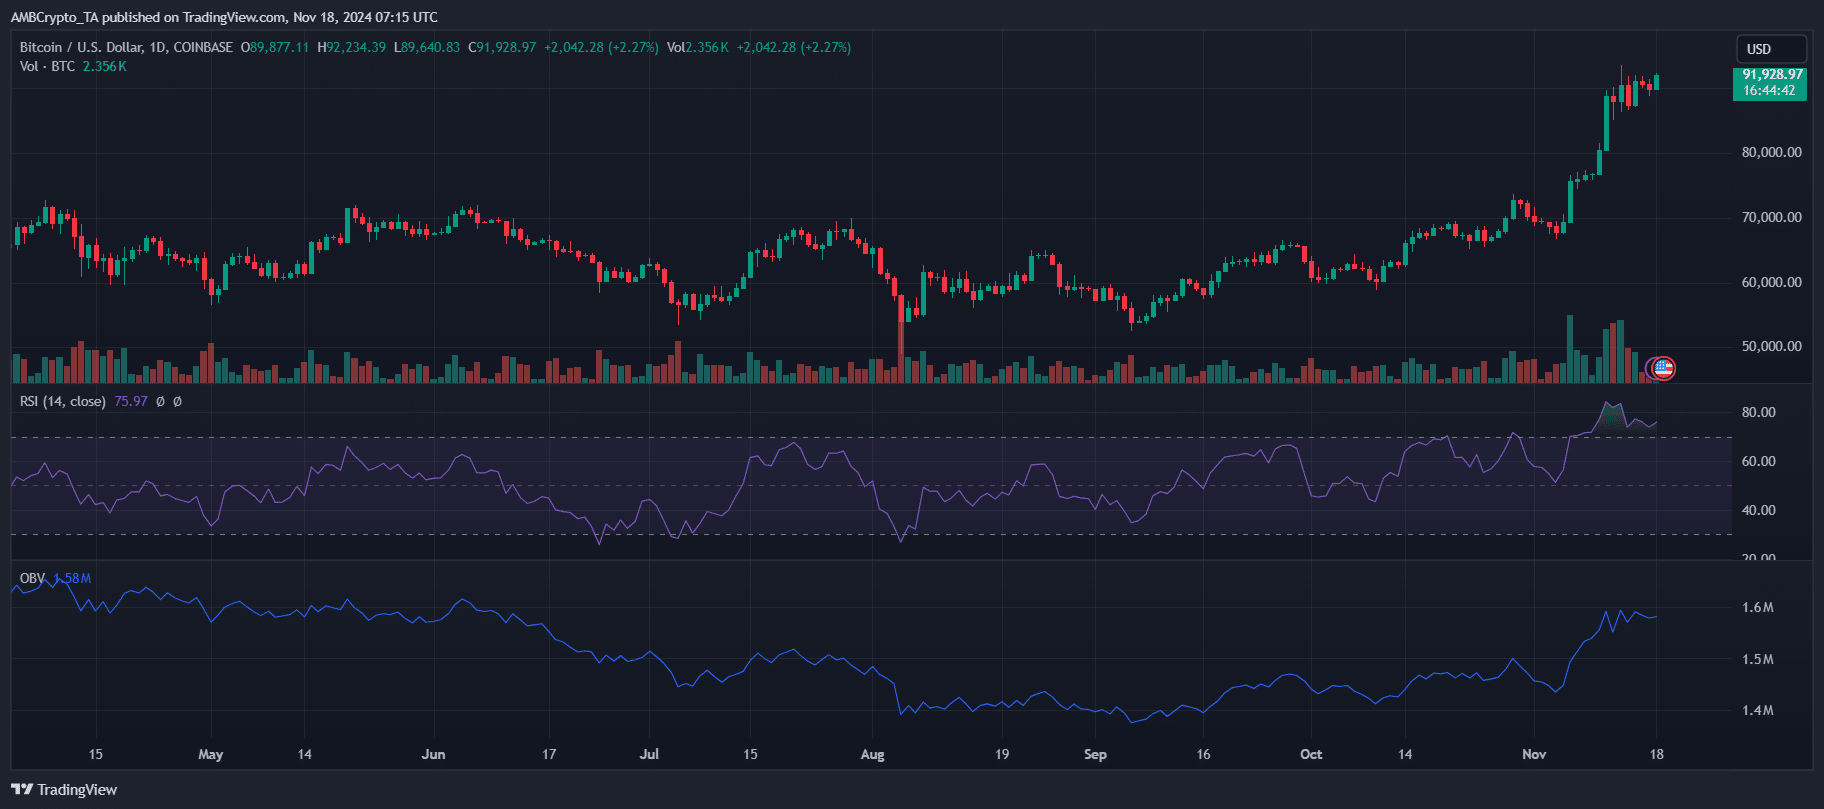Click the RSI 80.00 scale label

tap(1759, 412)
